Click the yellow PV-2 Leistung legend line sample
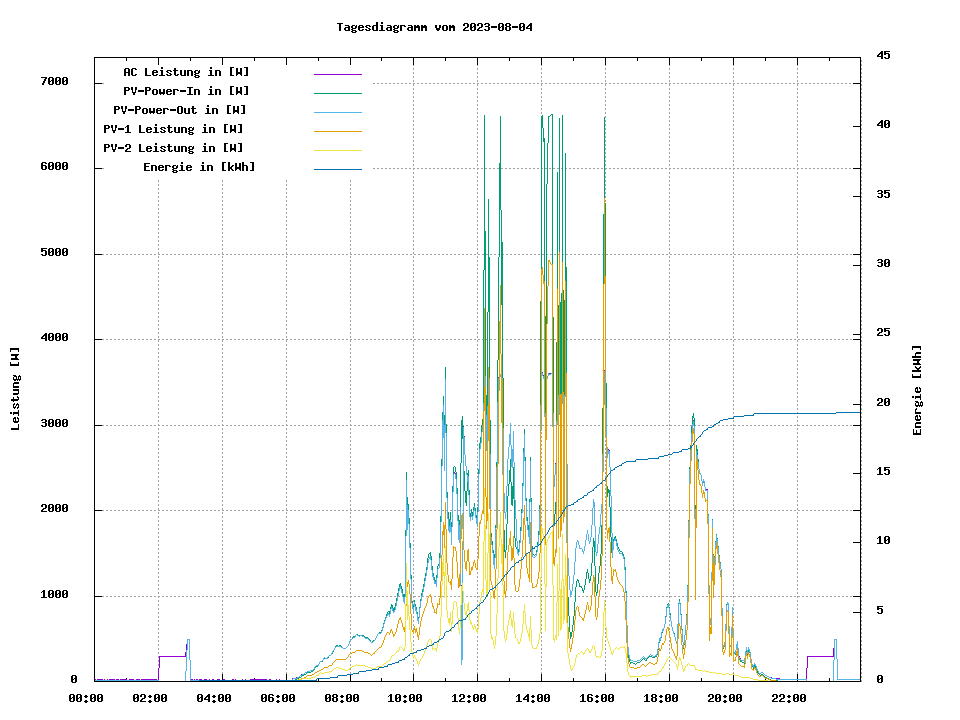This screenshot has height=720, width=960. point(337,150)
